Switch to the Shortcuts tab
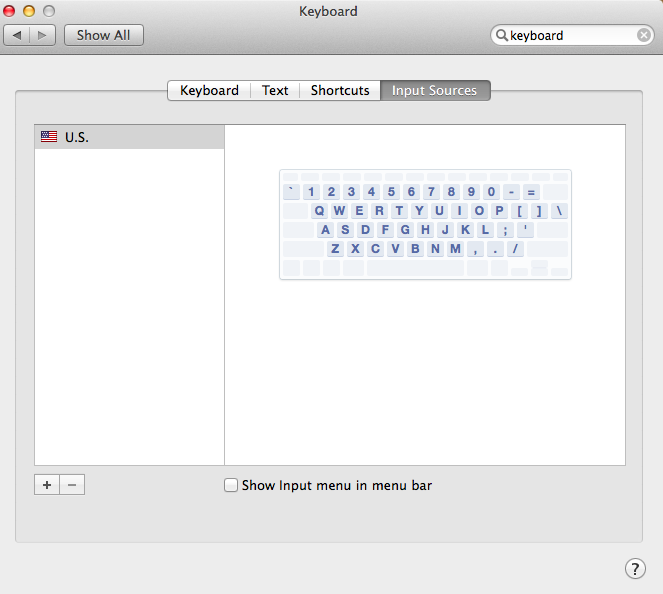The width and height of the screenshot is (663, 594). tap(340, 90)
